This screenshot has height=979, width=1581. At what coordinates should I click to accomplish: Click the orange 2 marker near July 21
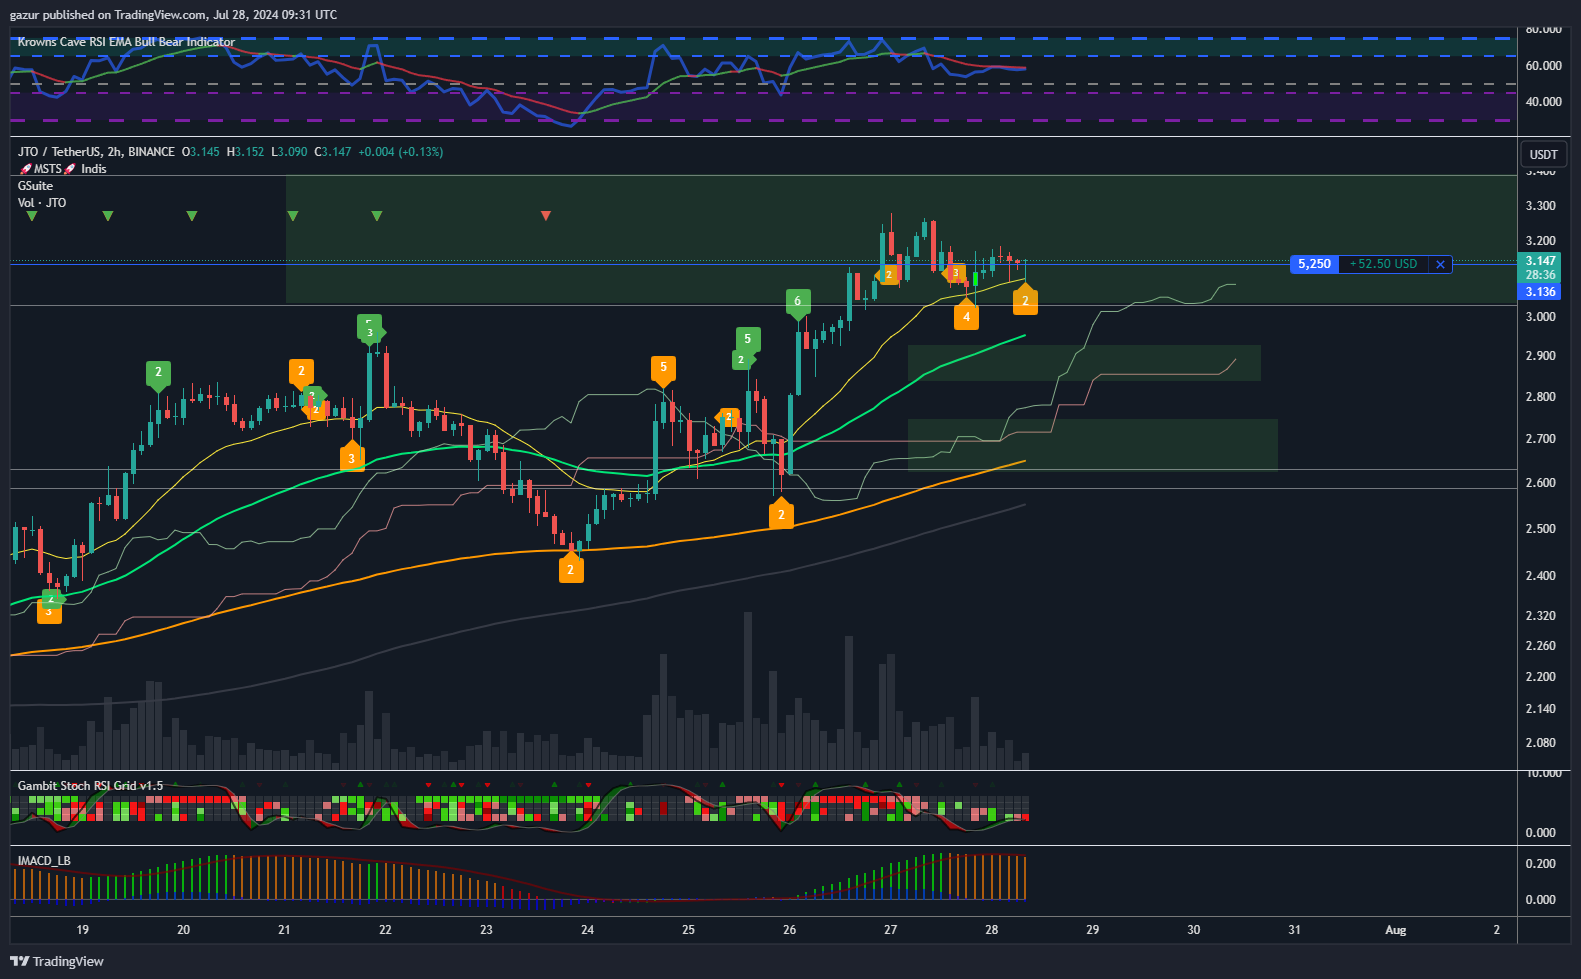pyautogui.click(x=301, y=372)
